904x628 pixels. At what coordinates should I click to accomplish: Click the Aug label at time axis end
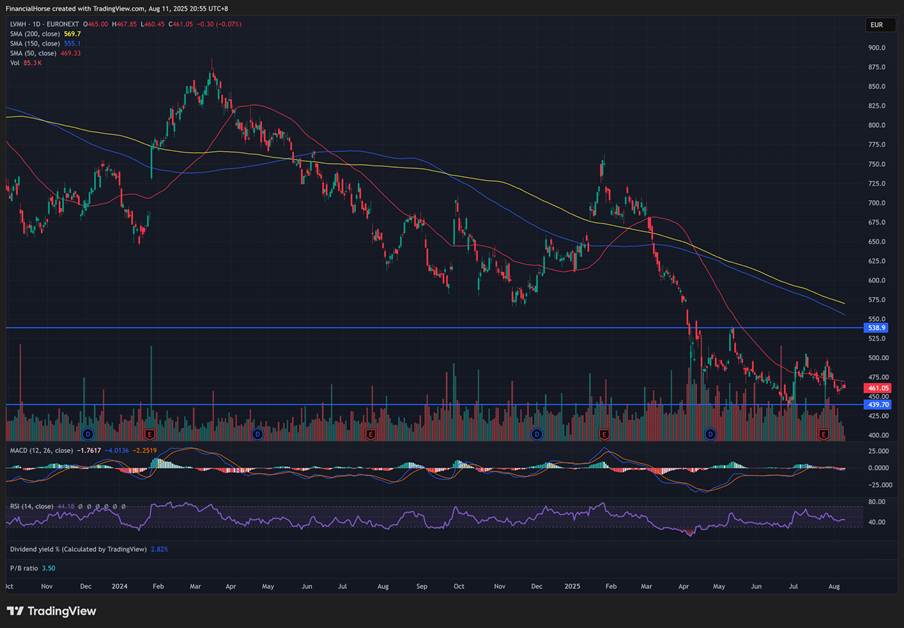point(833,586)
